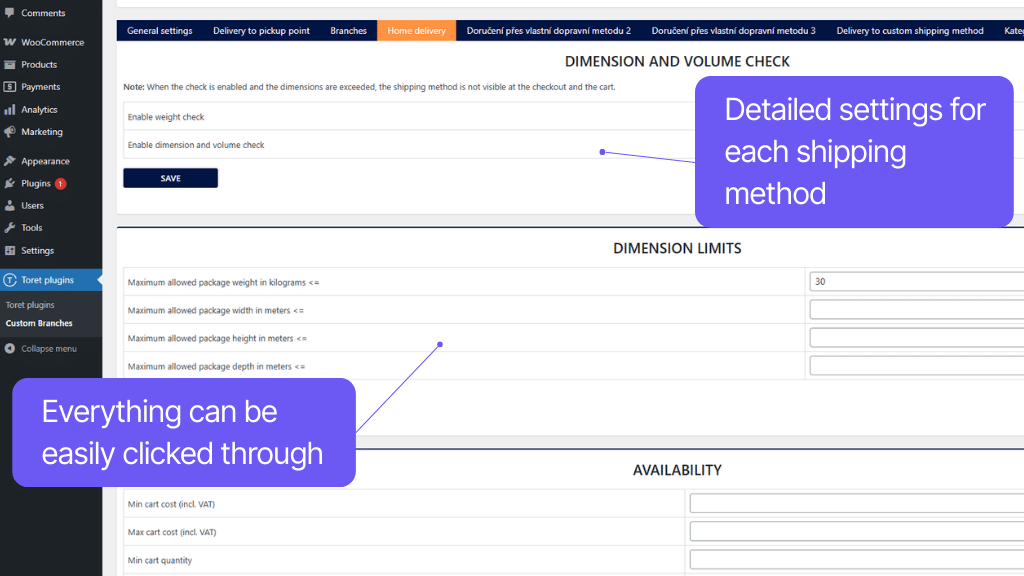1024x576 pixels.
Task: Click the 'Enable weight check' label
Action: point(166,117)
